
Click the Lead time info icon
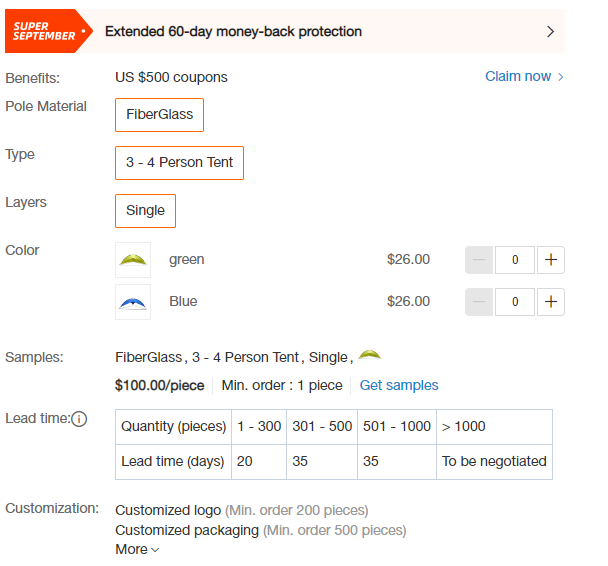coord(79,419)
